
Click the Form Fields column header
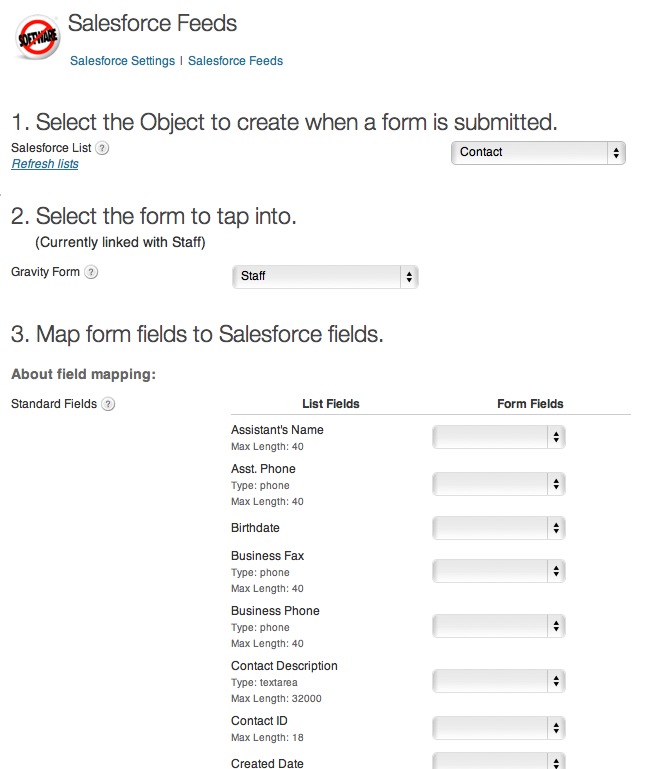[x=530, y=404]
